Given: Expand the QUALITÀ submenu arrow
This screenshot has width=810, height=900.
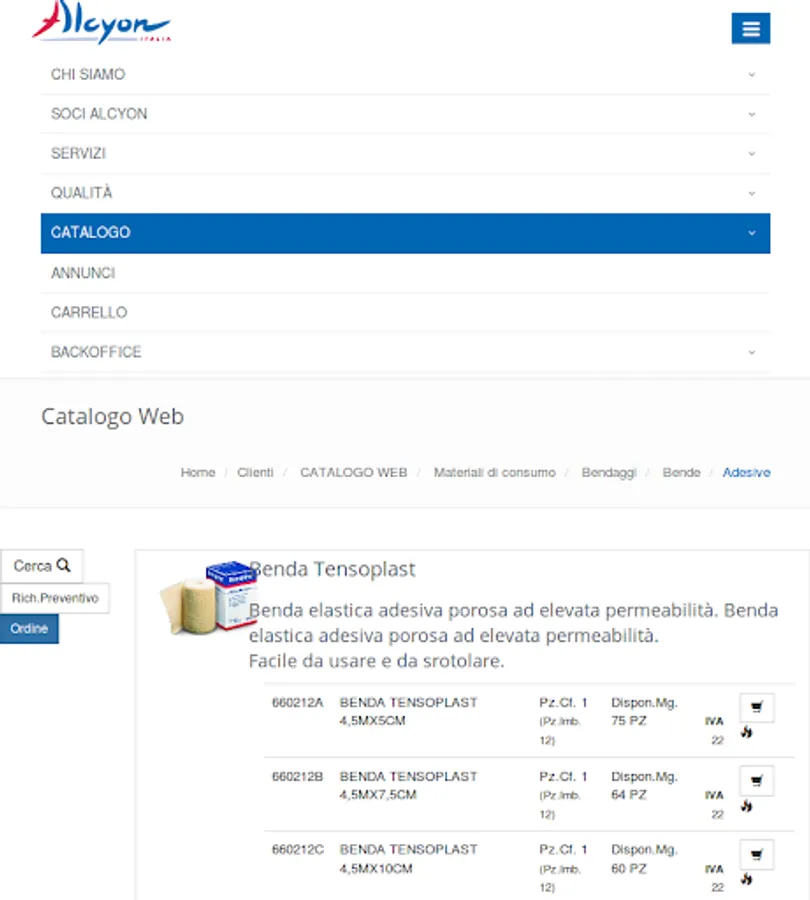Looking at the screenshot, I should (x=751, y=193).
